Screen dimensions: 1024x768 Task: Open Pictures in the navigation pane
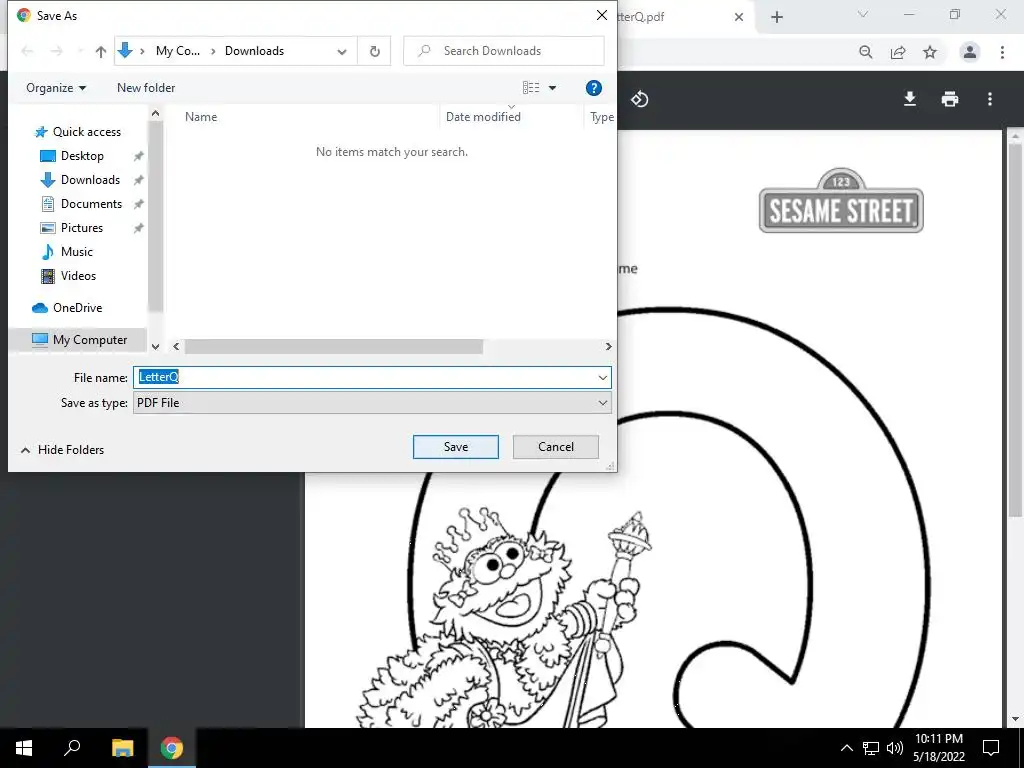(x=82, y=228)
